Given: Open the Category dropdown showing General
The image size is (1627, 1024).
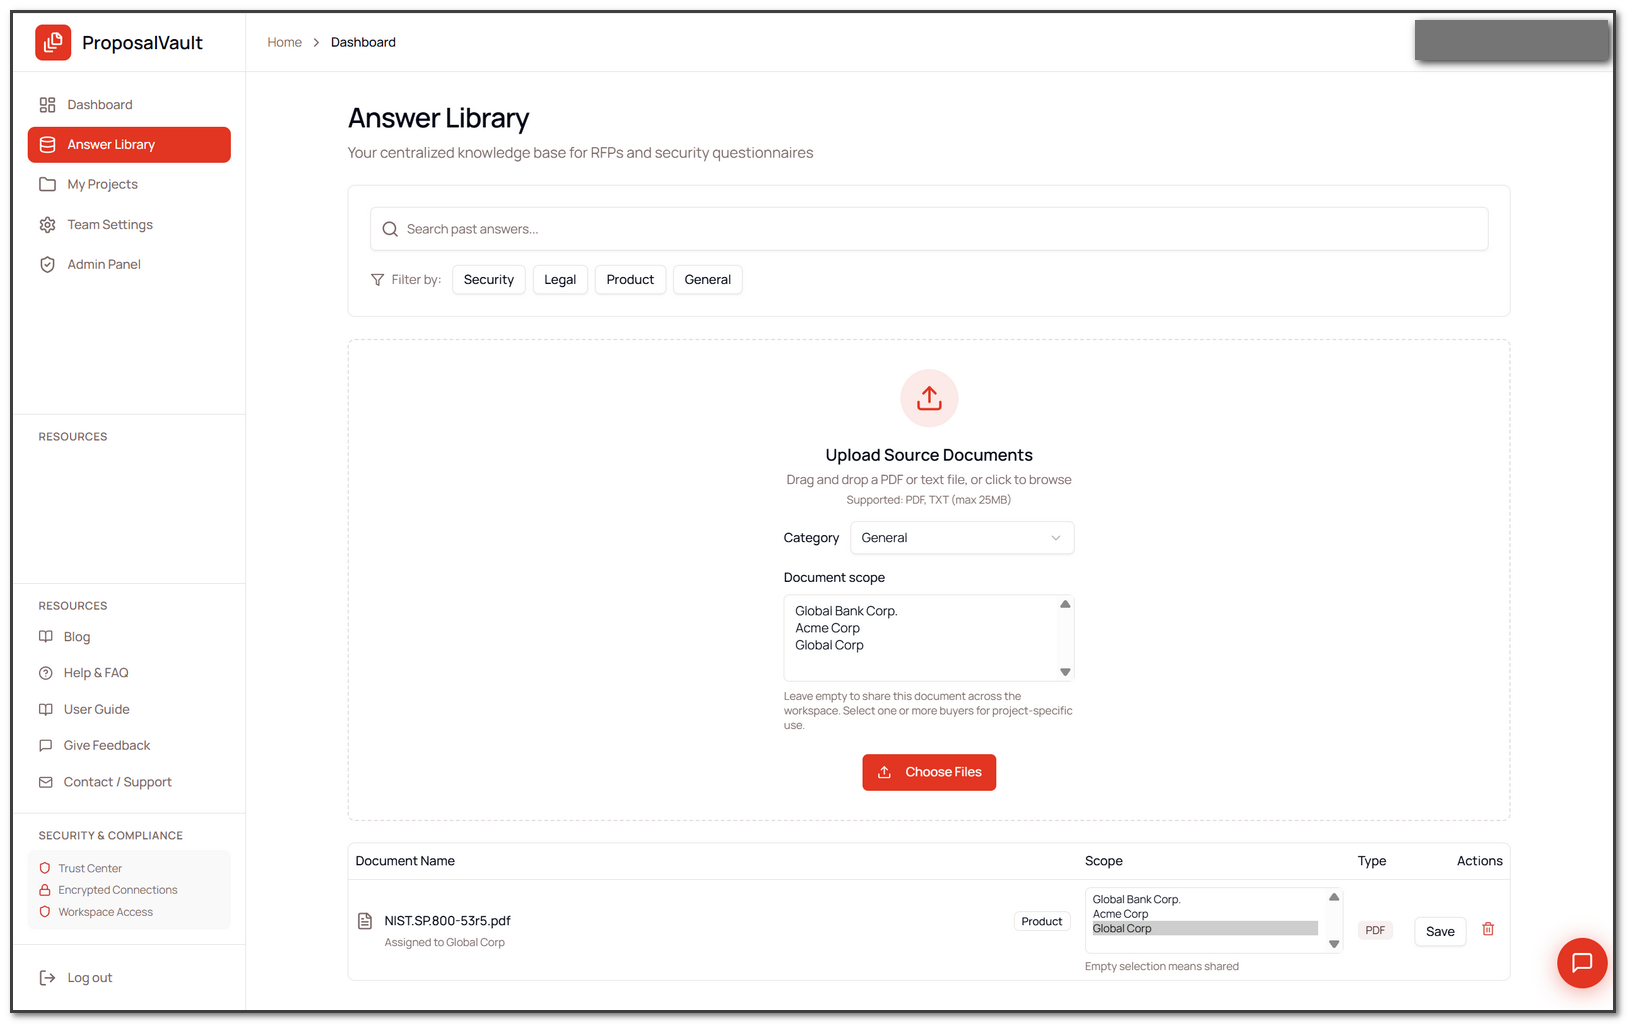Looking at the screenshot, I should 962,538.
